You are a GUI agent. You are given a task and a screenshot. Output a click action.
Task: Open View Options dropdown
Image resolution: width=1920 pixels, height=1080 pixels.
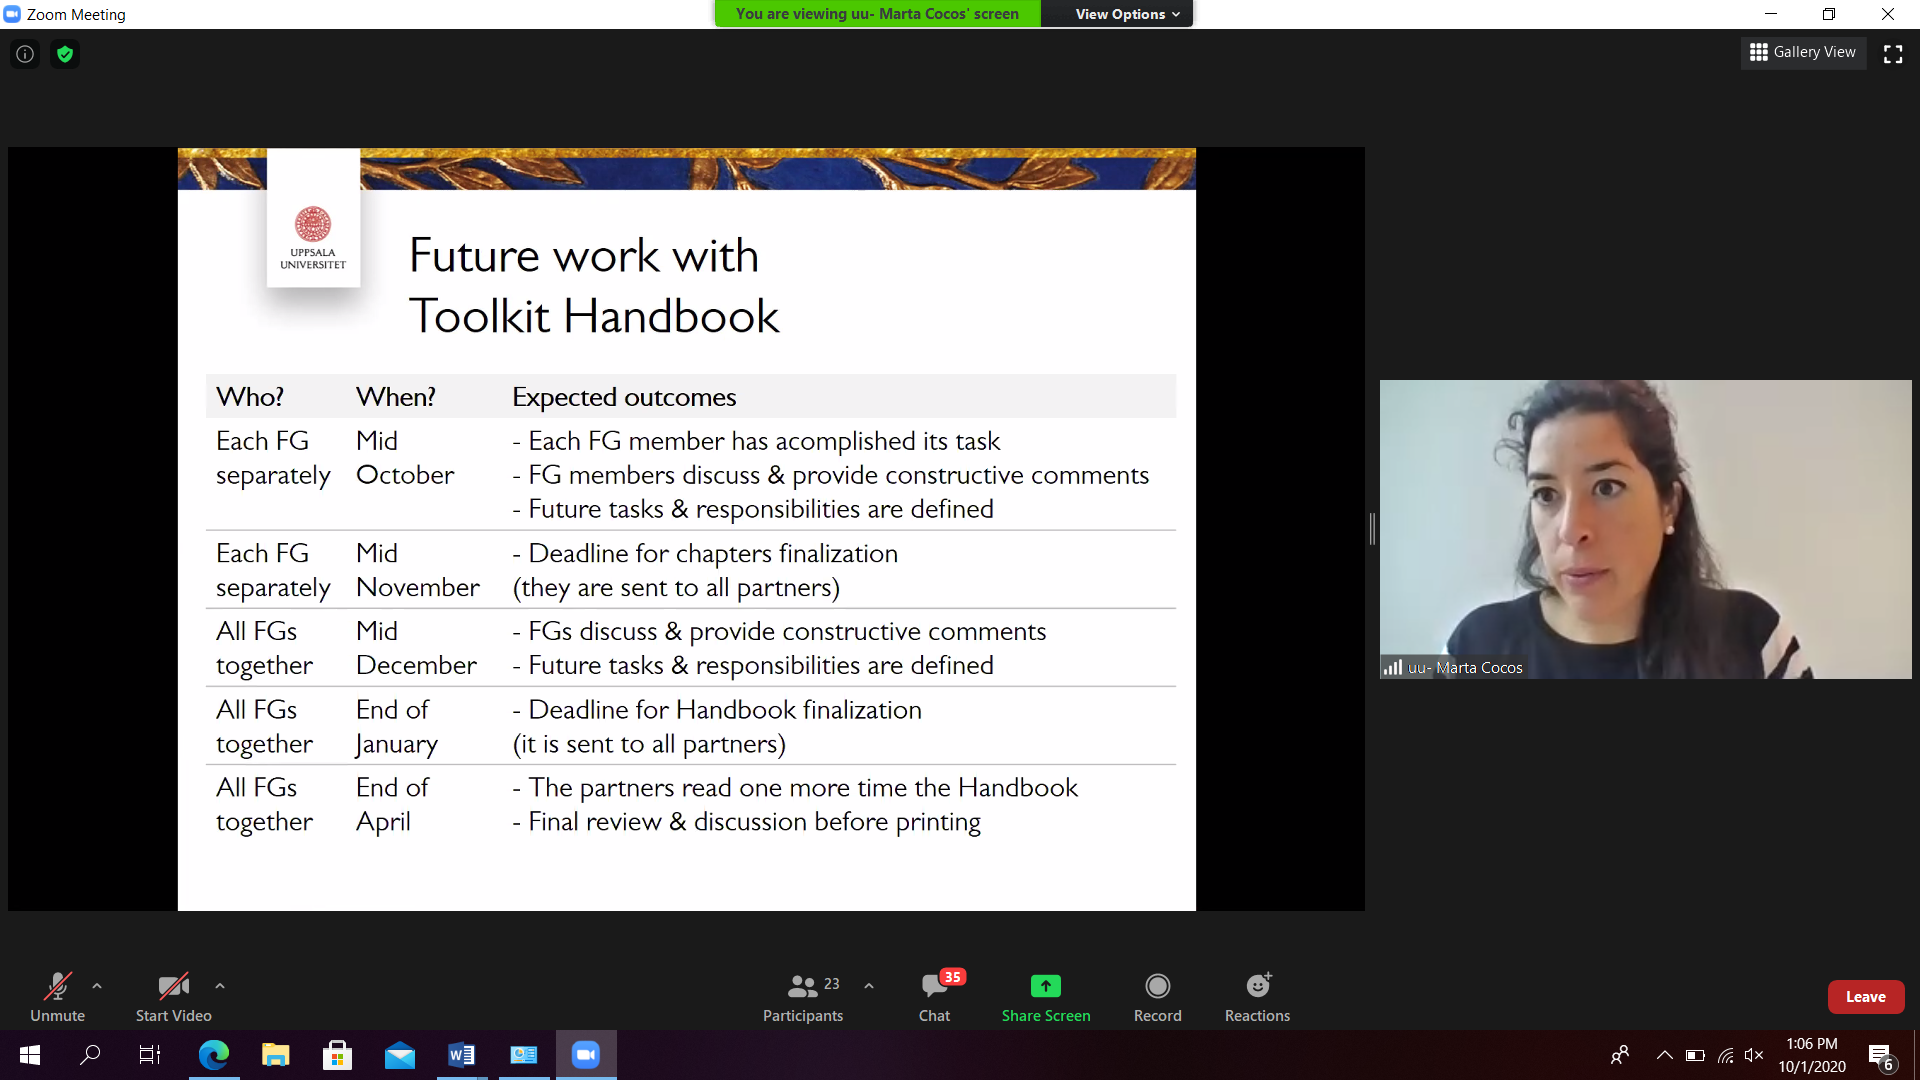pos(1127,14)
